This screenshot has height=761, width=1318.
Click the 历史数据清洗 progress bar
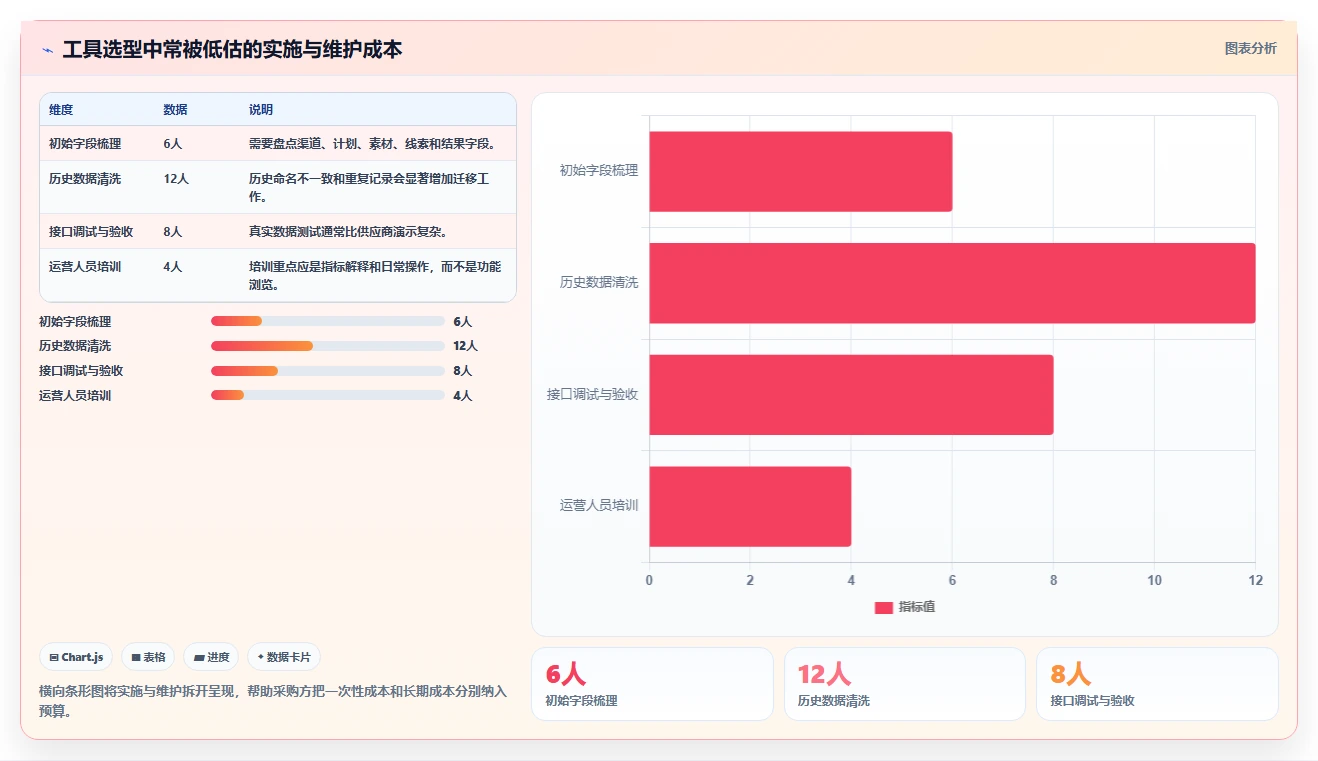tap(328, 346)
